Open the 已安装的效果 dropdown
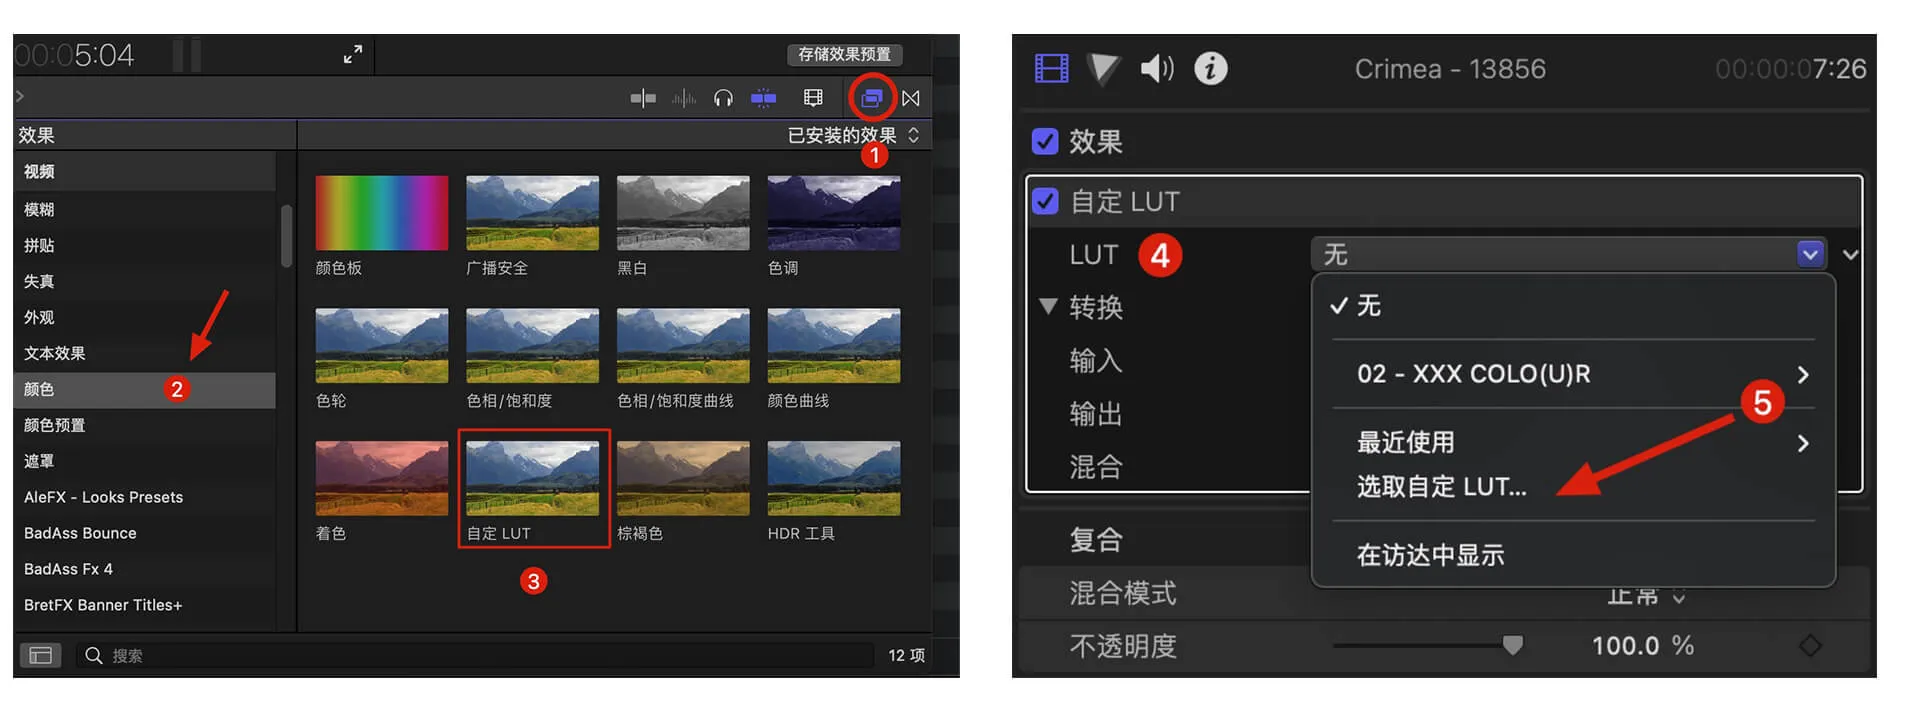Viewport: 1920px width, 716px height. (x=853, y=135)
